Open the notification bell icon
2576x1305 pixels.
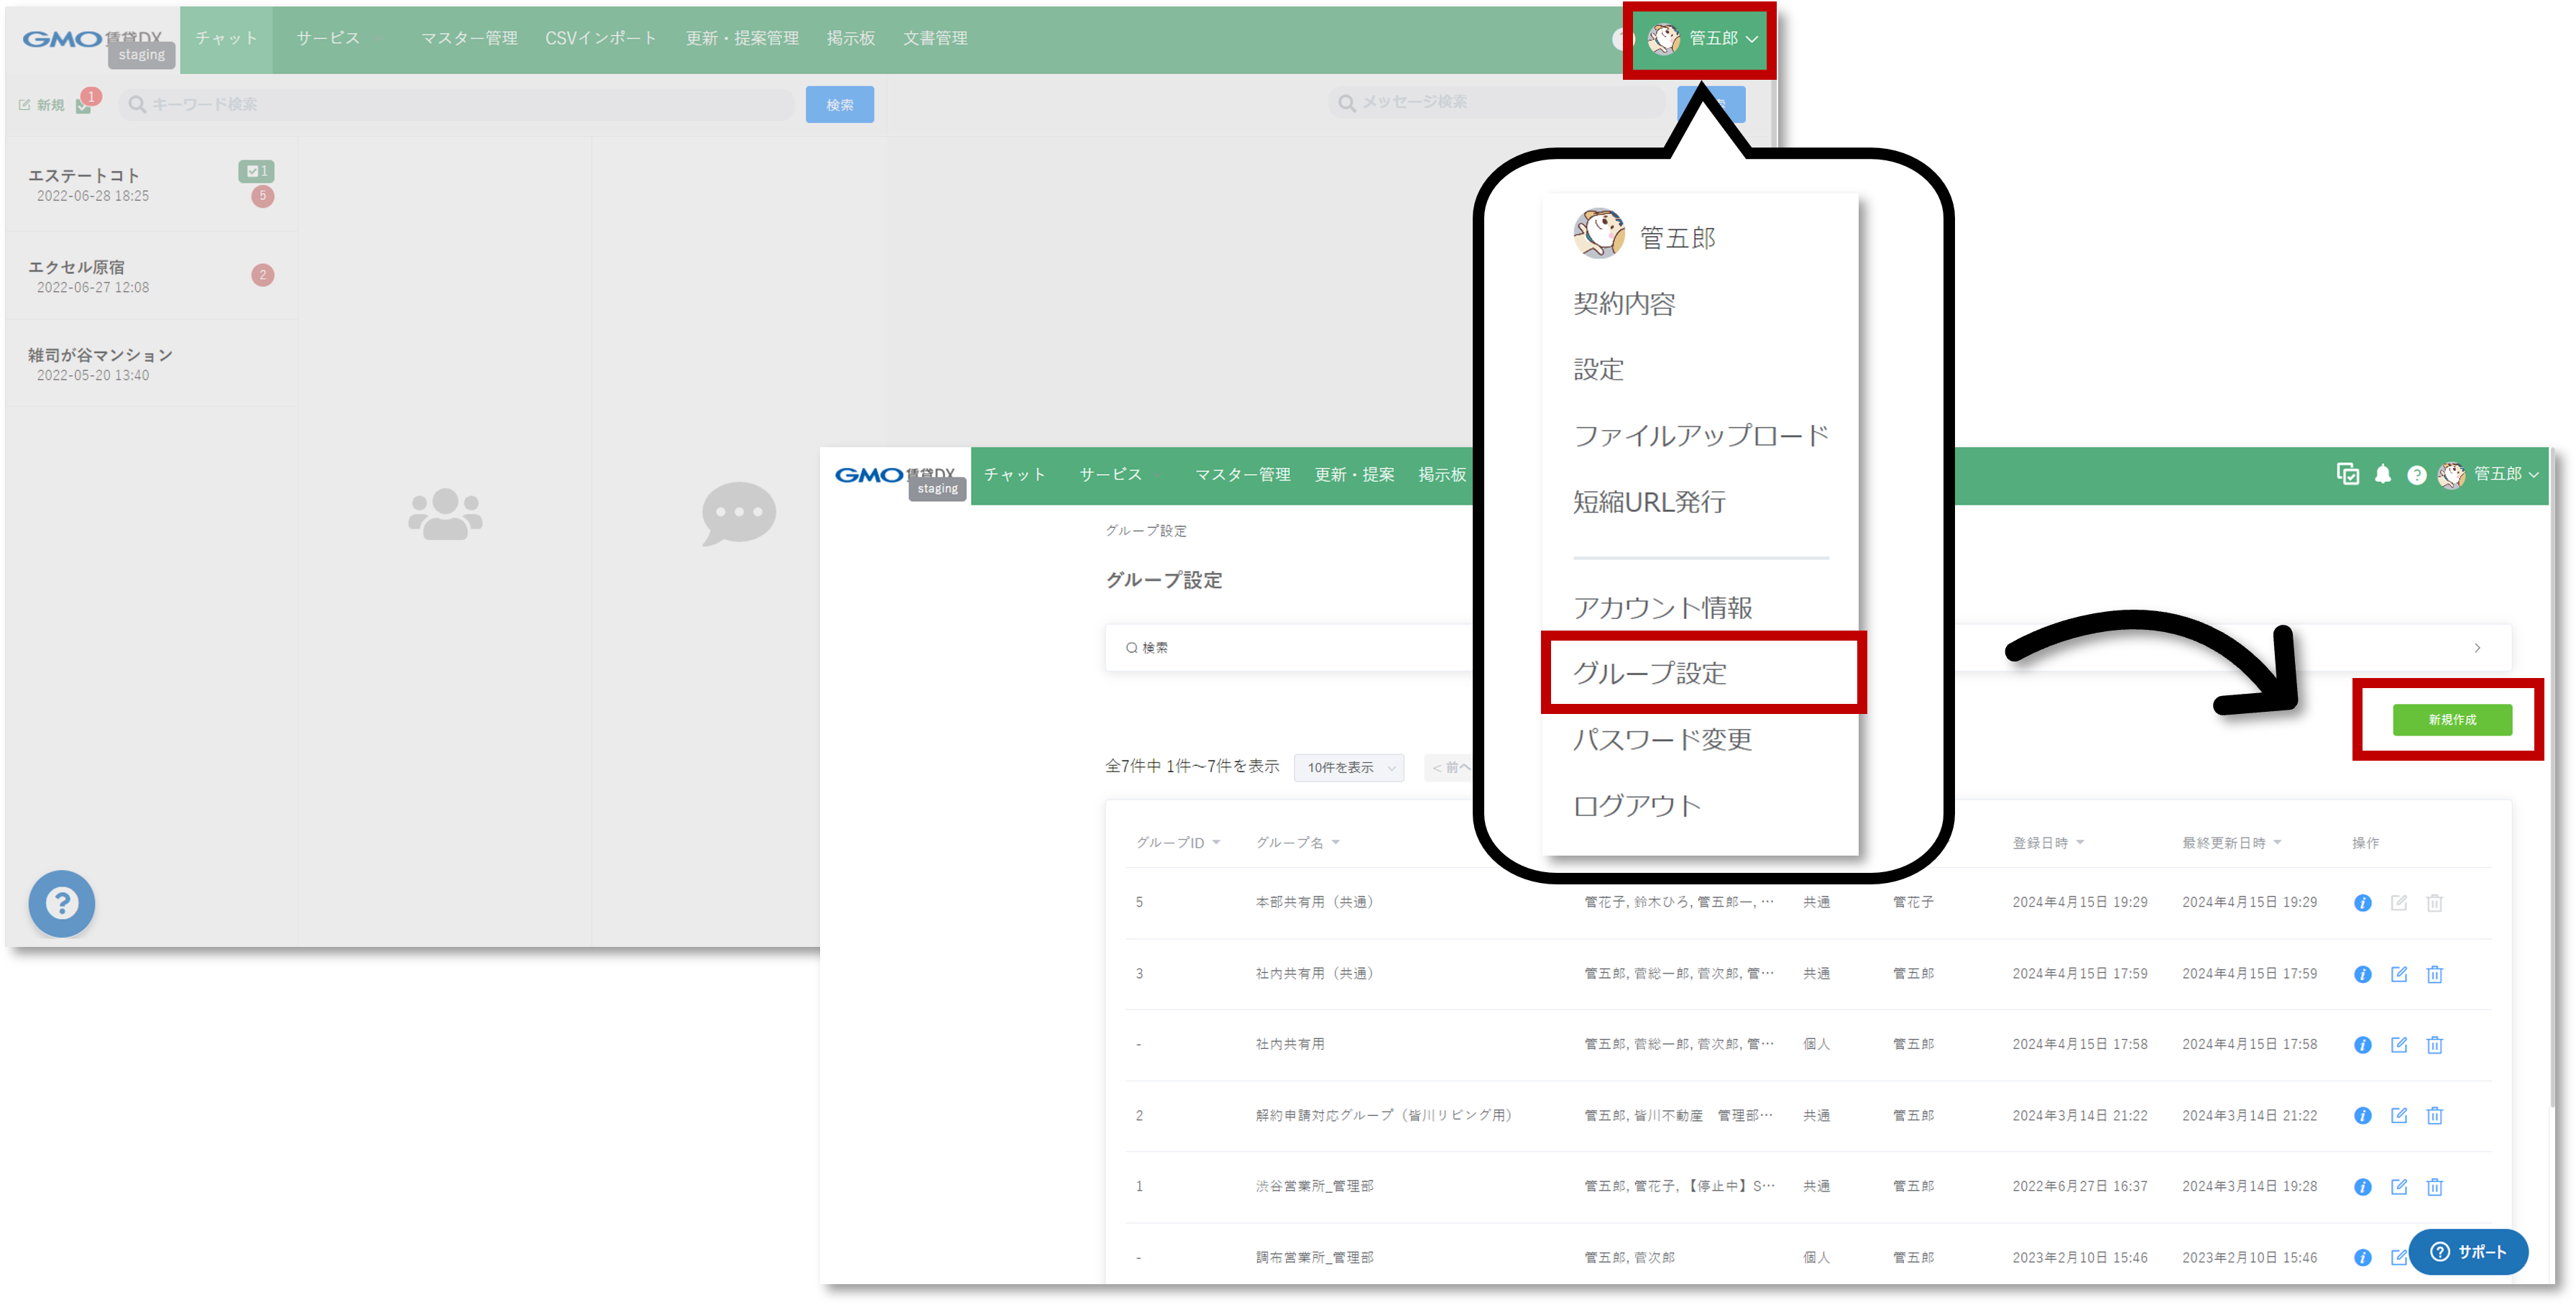2384,475
